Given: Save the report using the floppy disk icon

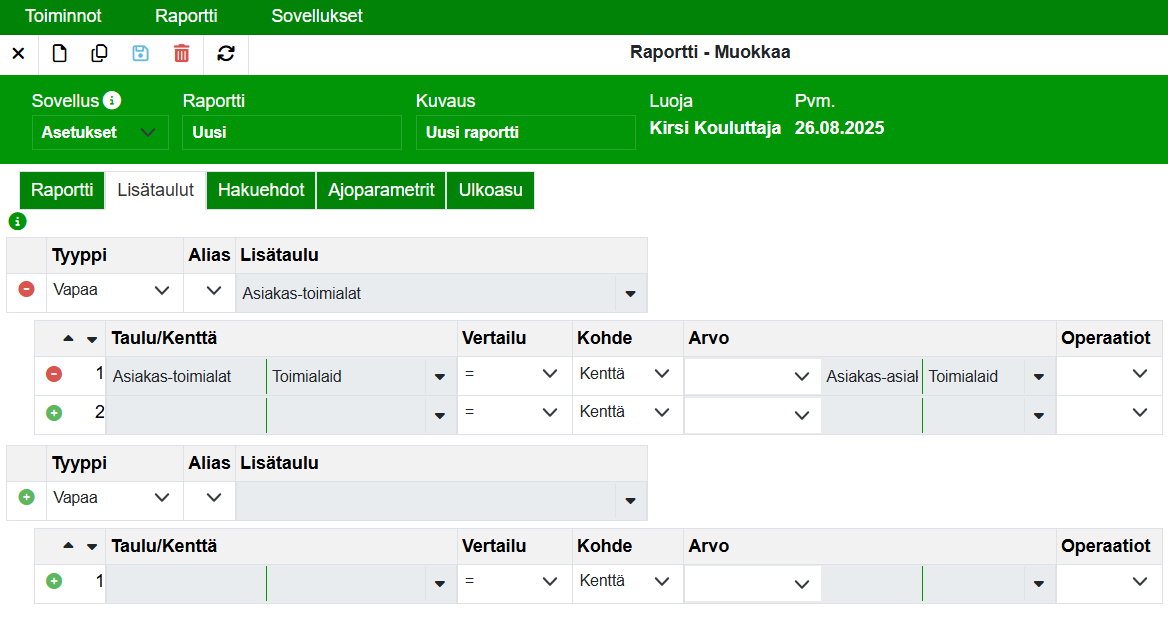Looking at the screenshot, I should click(x=140, y=54).
